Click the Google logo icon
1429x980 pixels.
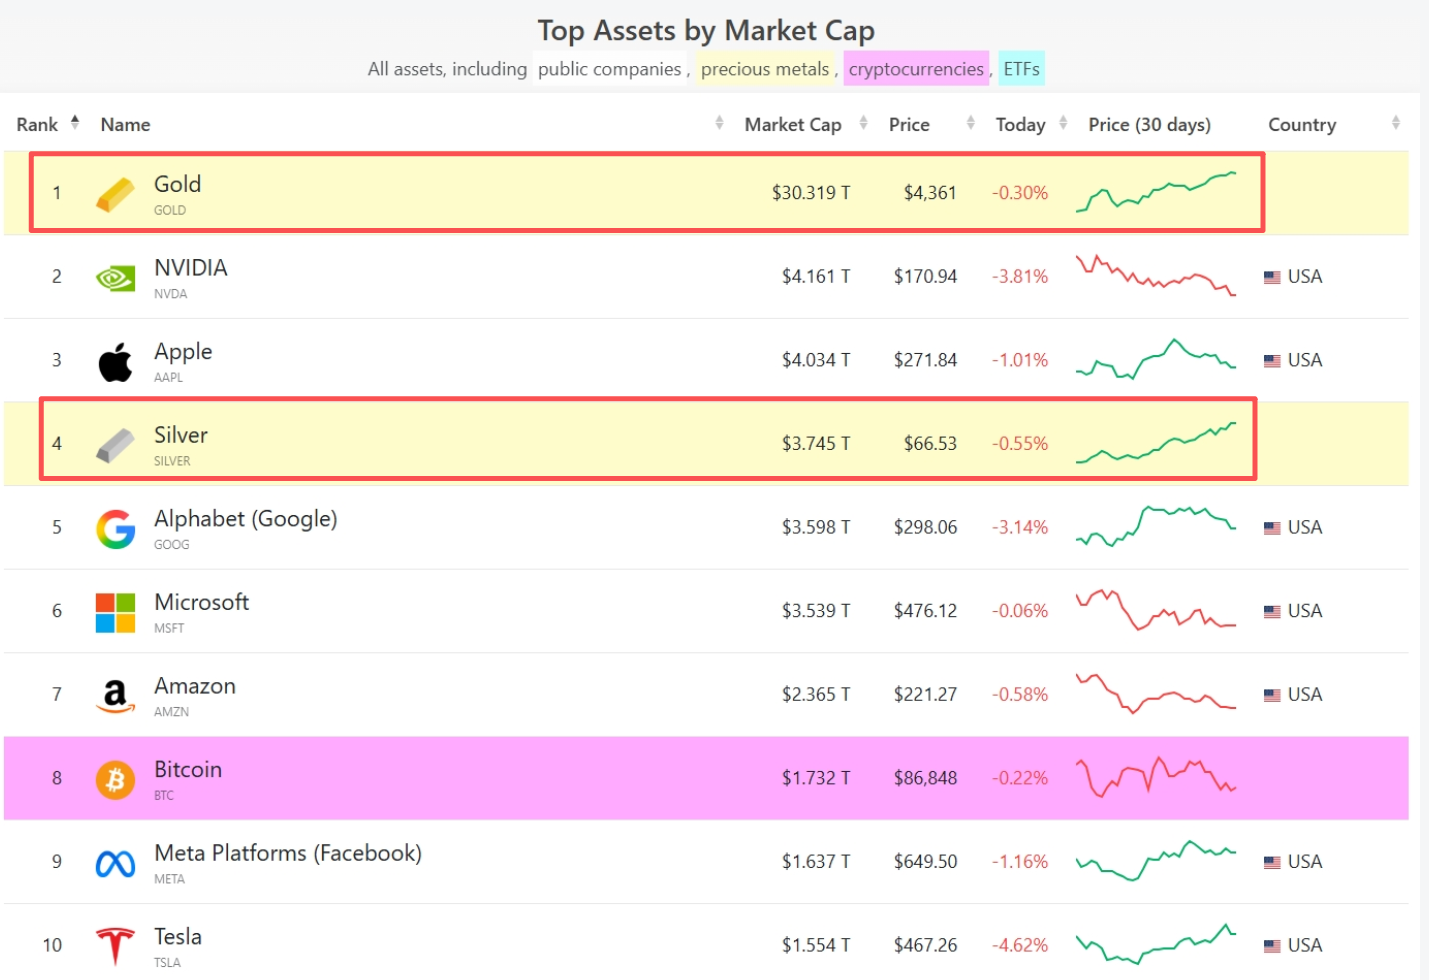tap(115, 529)
